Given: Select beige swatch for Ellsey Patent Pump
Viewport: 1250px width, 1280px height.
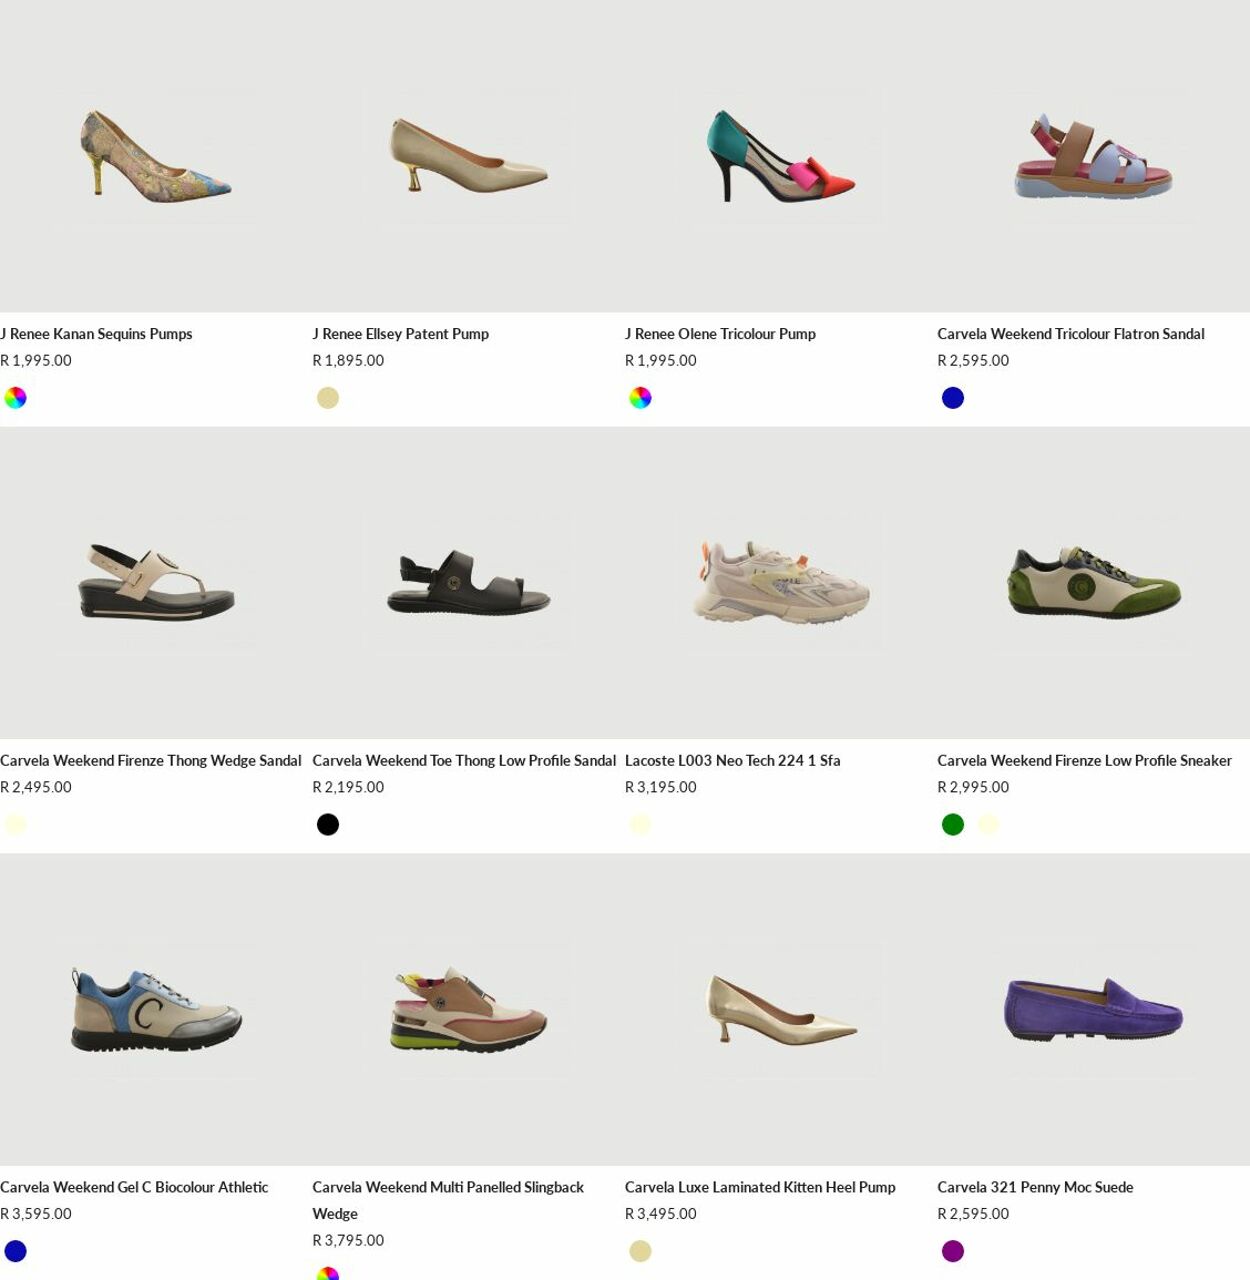Looking at the screenshot, I should pos(328,398).
